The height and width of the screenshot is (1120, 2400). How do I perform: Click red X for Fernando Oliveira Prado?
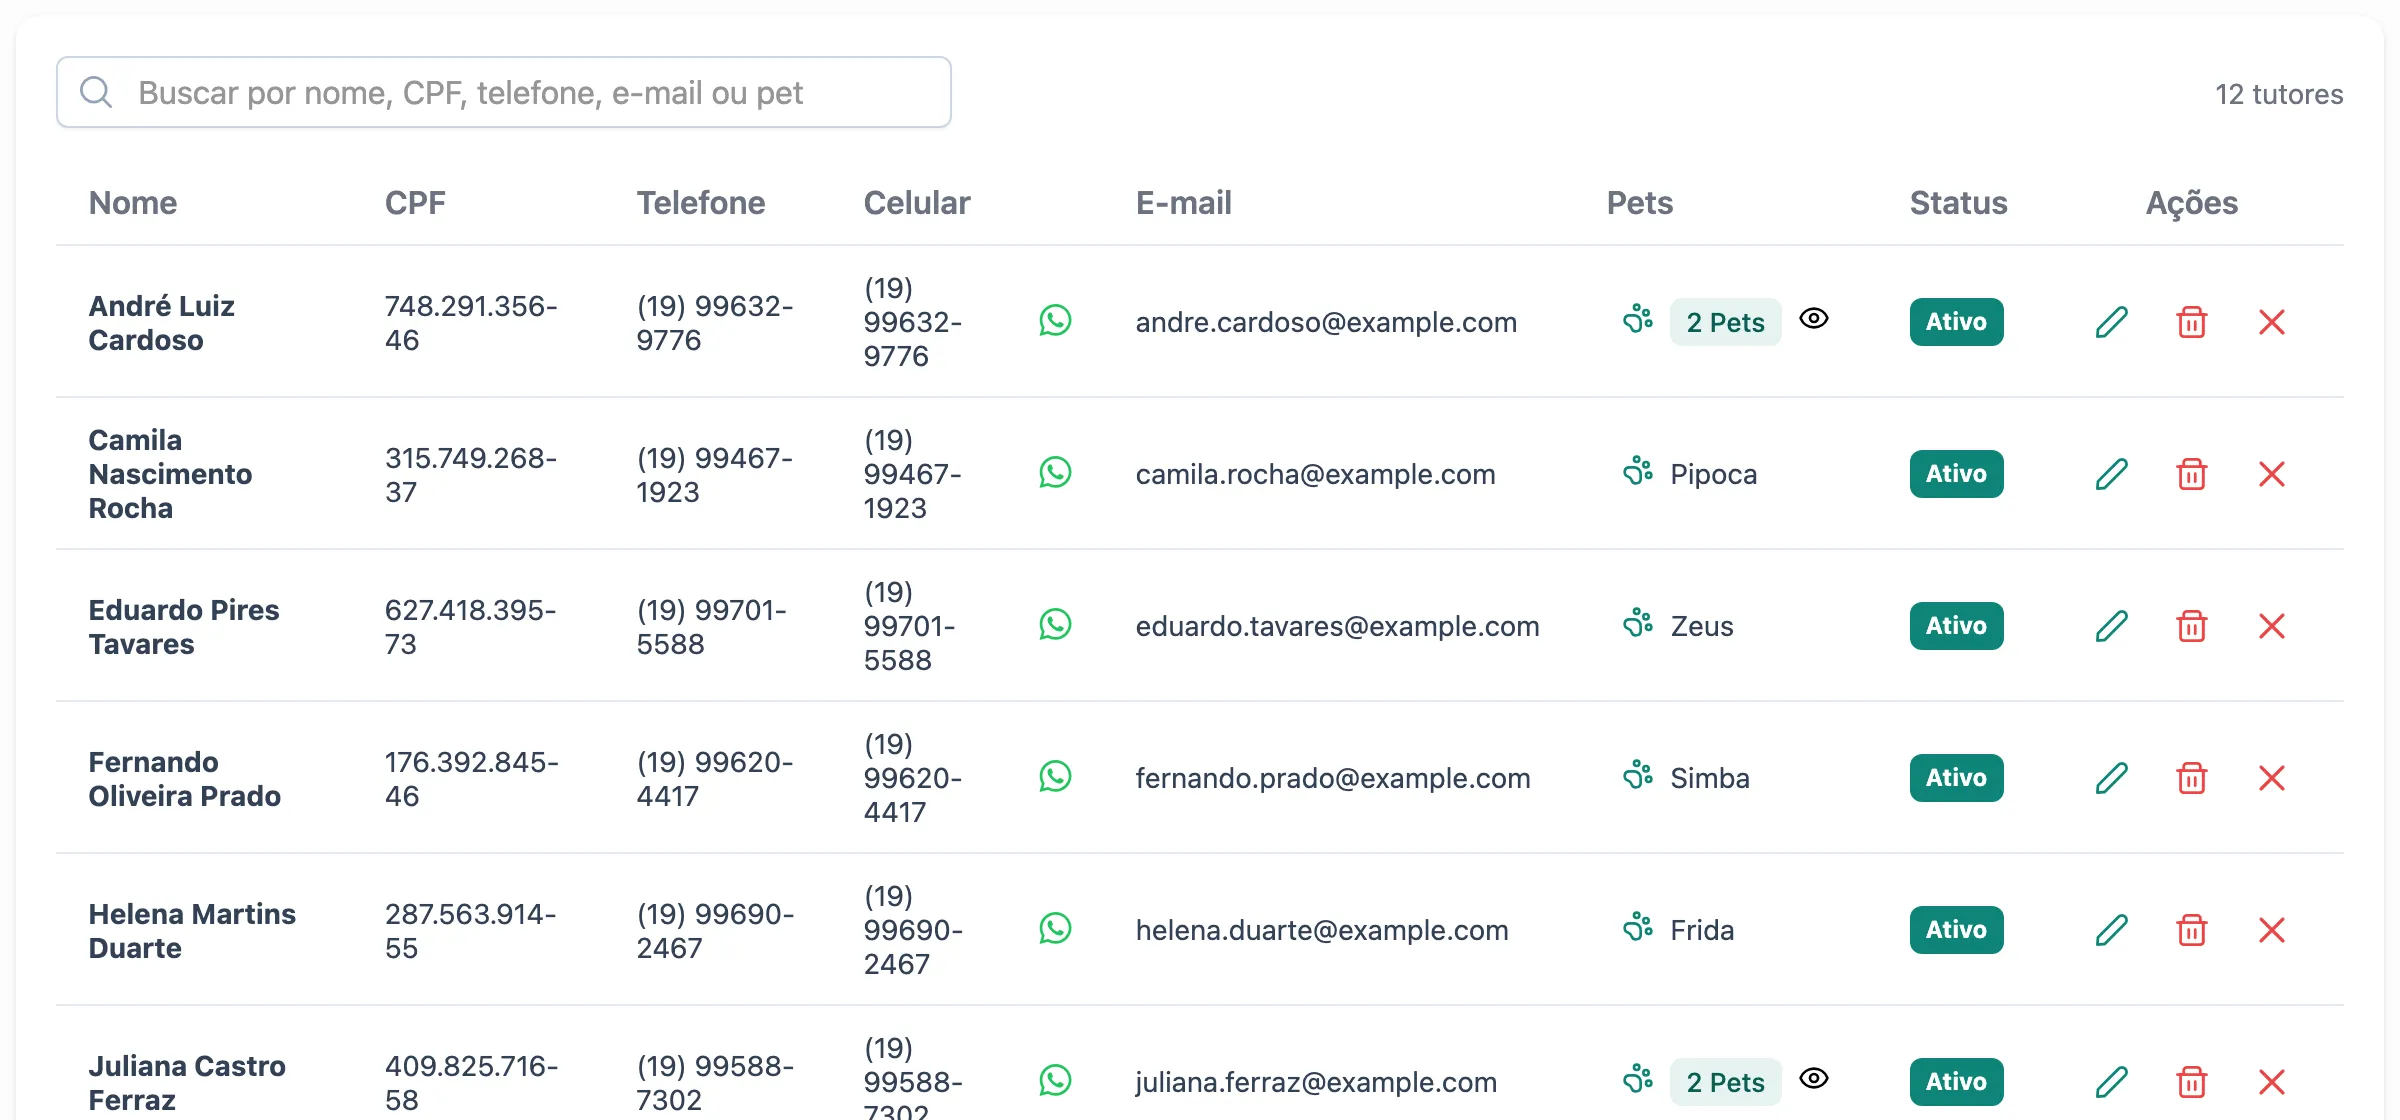[x=2272, y=778]
